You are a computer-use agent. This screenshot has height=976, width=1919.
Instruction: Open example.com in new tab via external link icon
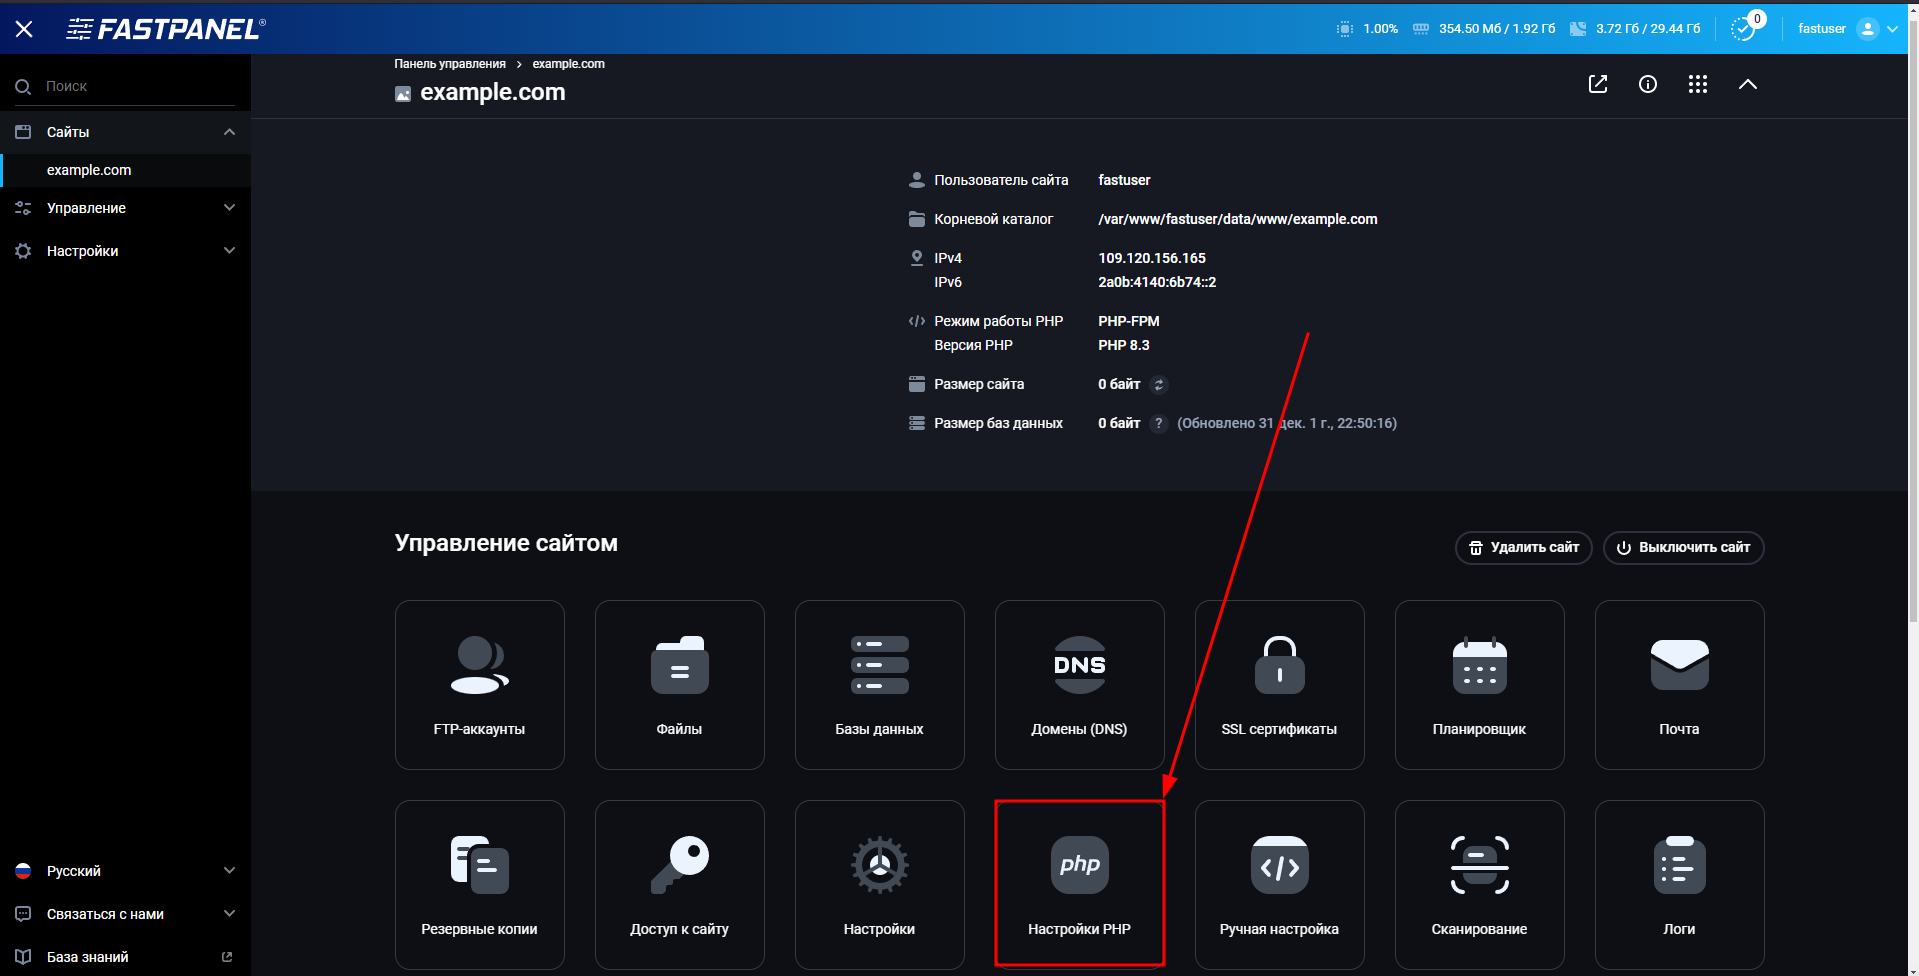point(1597,84)
